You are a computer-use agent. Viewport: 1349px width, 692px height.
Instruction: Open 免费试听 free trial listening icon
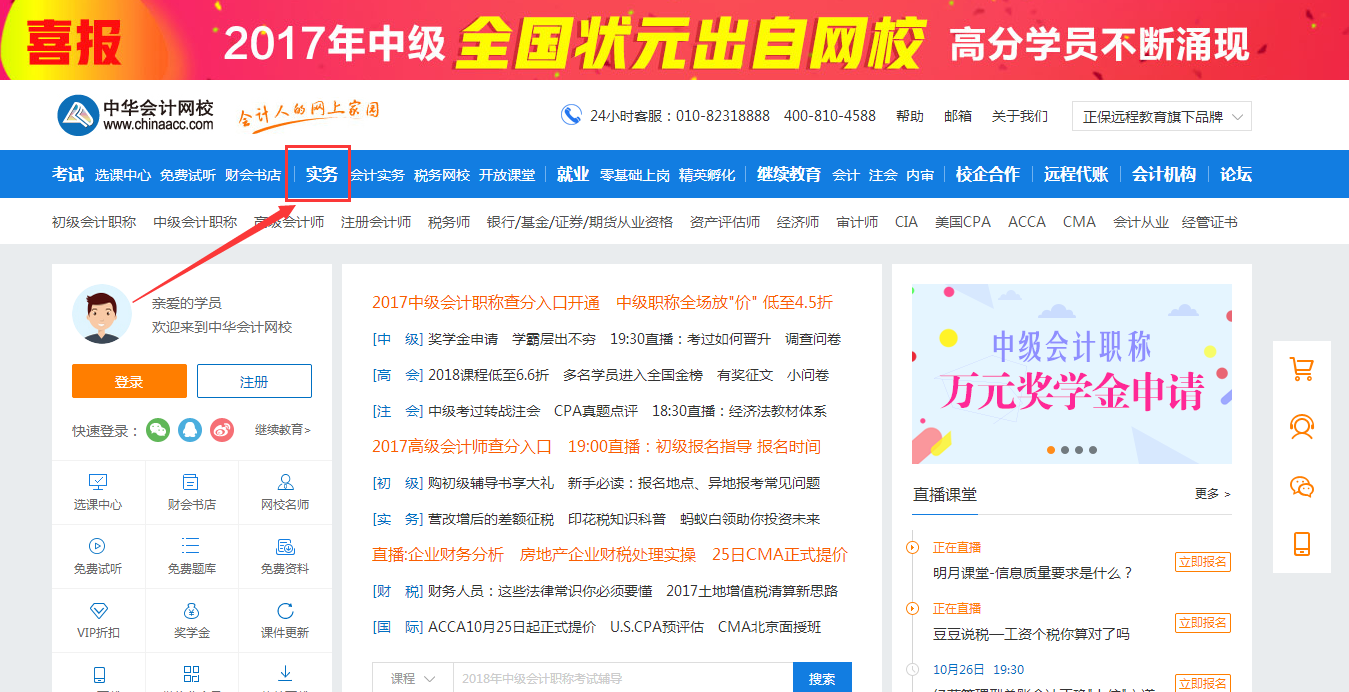(98, 555)
